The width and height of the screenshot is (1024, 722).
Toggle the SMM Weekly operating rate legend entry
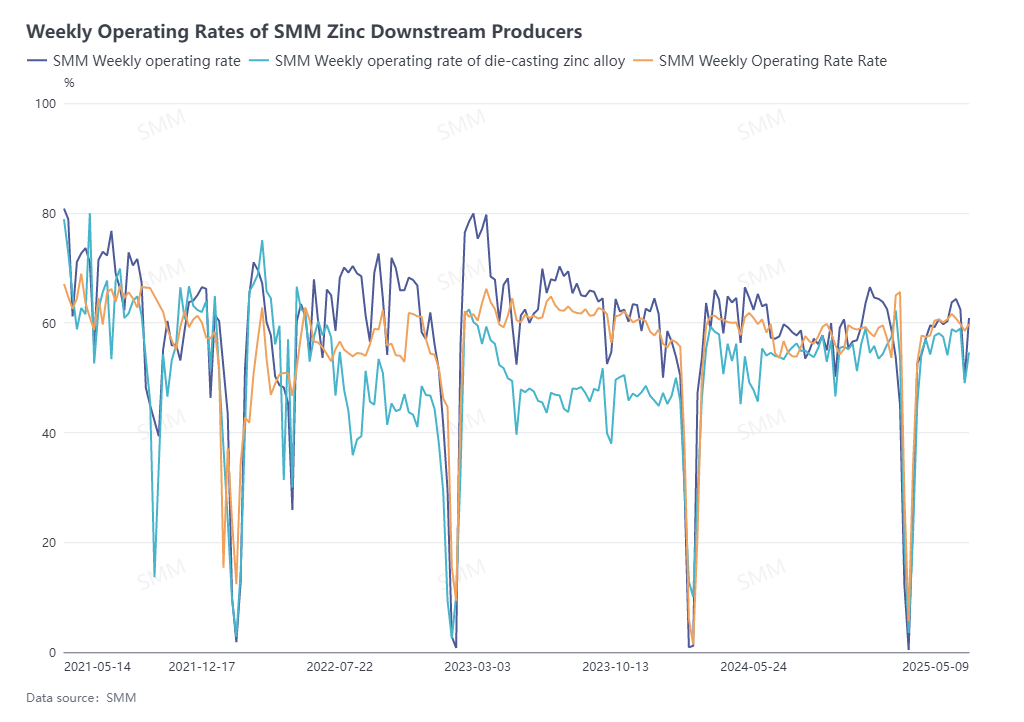point(134,61)
